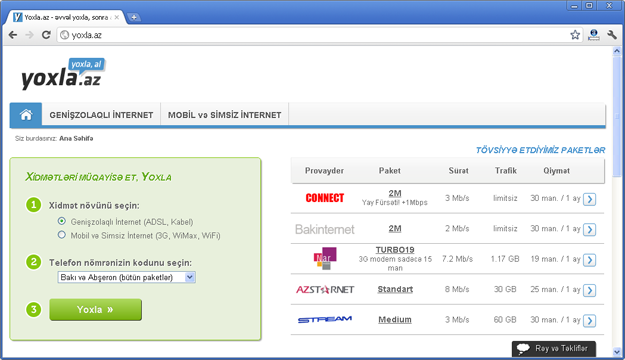625x360 pixels.
Task: Select Genişzolaqlı İnternet (ADSL, Kabel) radio option
Action: (61, 221)
